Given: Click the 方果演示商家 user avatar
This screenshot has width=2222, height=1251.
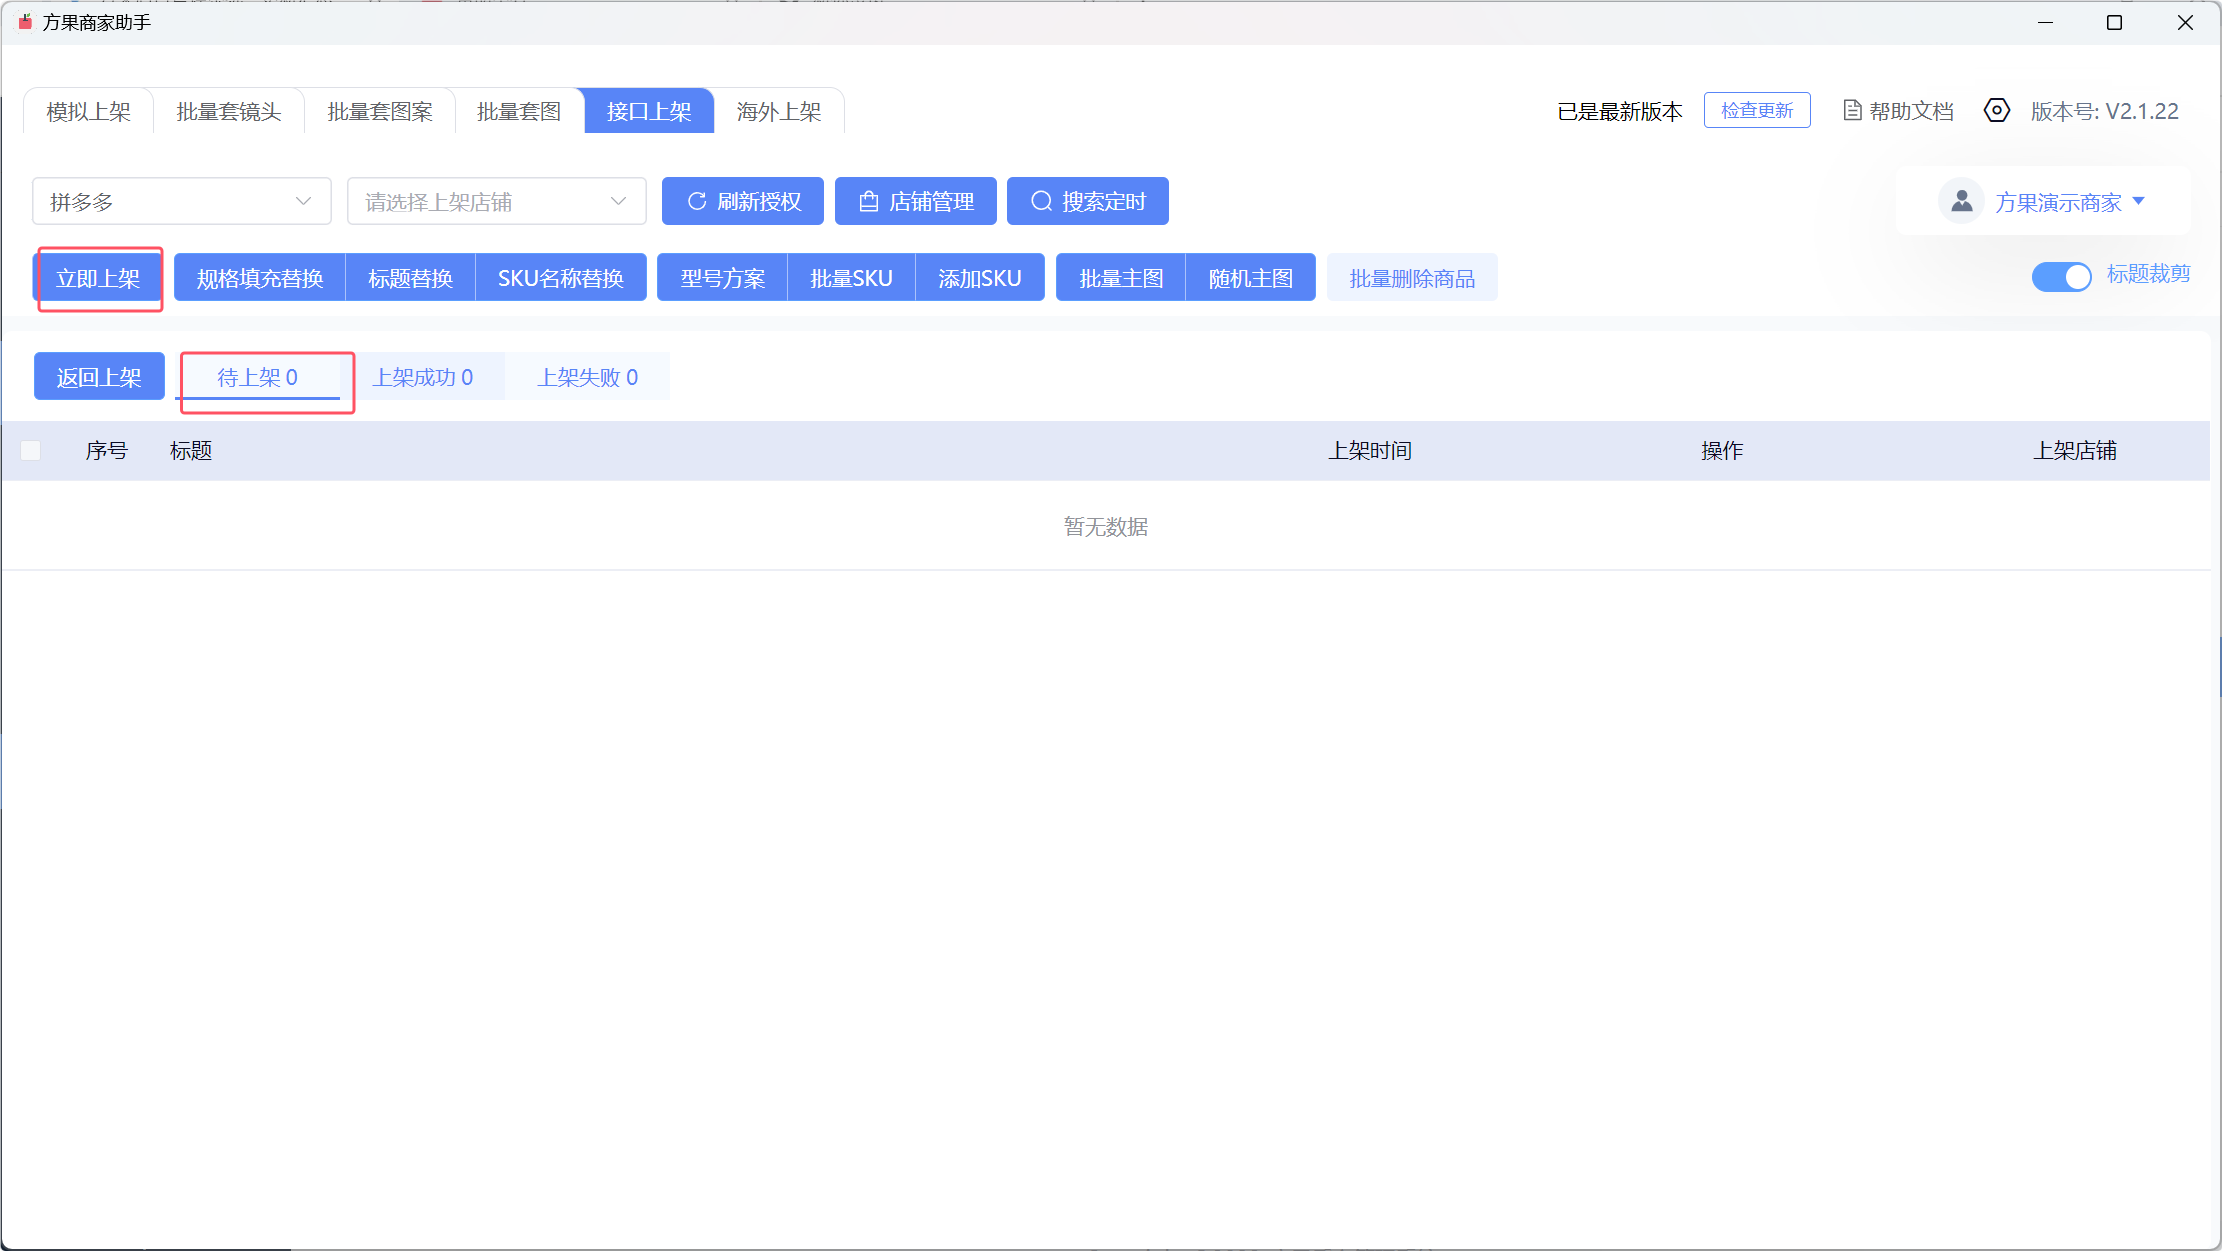Looking at the screenshot, I should click(1961, 201).
